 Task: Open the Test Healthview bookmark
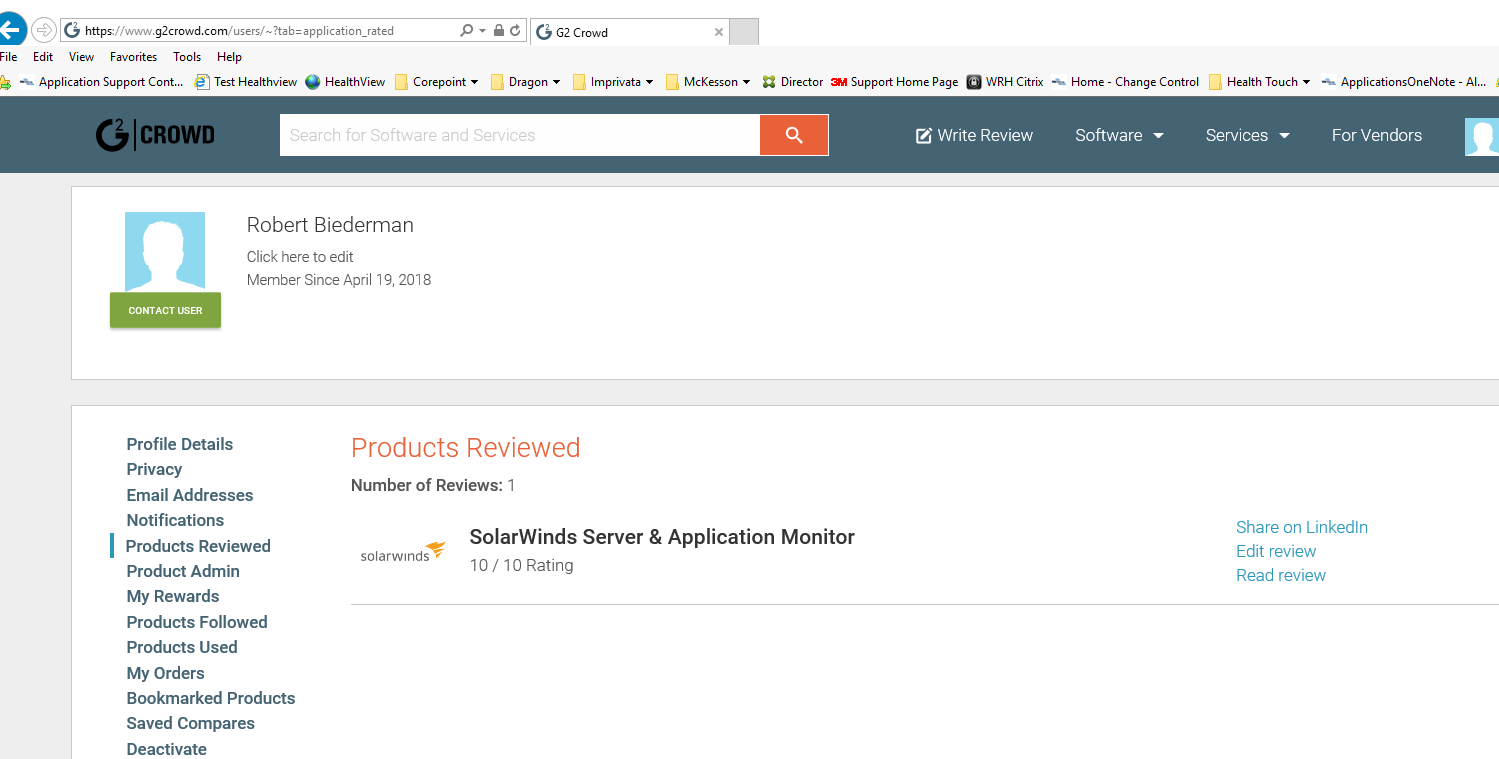246,82
